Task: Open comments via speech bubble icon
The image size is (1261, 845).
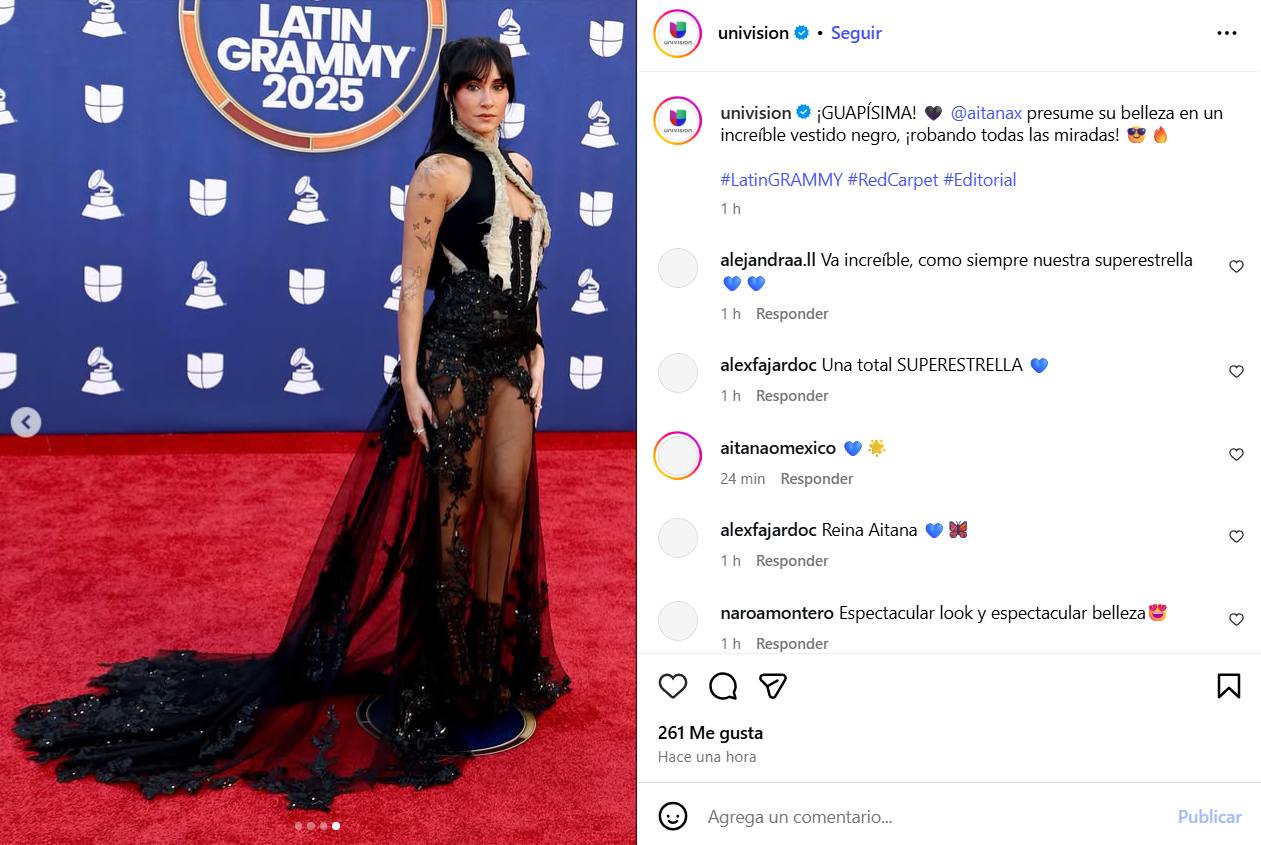Action: tap(723, 686)
